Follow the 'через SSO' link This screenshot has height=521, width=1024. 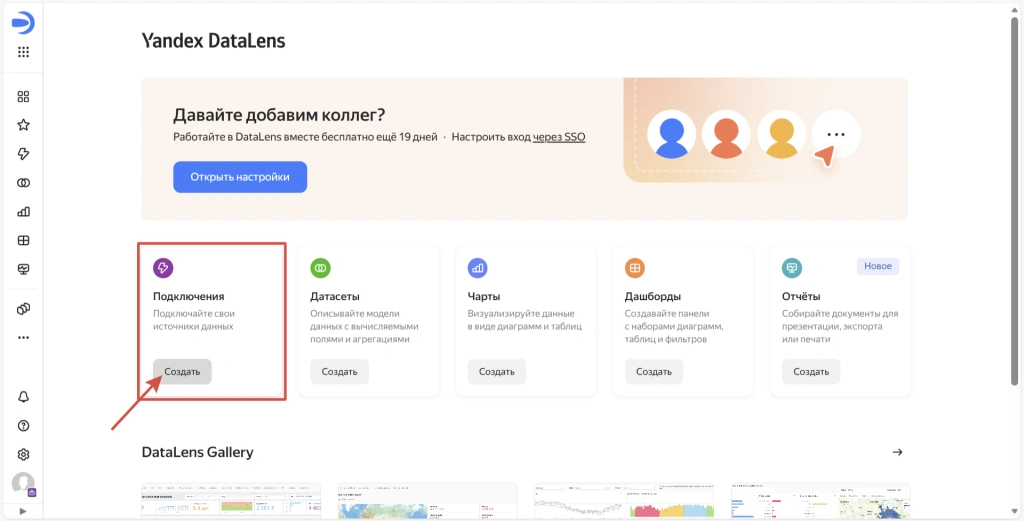coord(558,137)
